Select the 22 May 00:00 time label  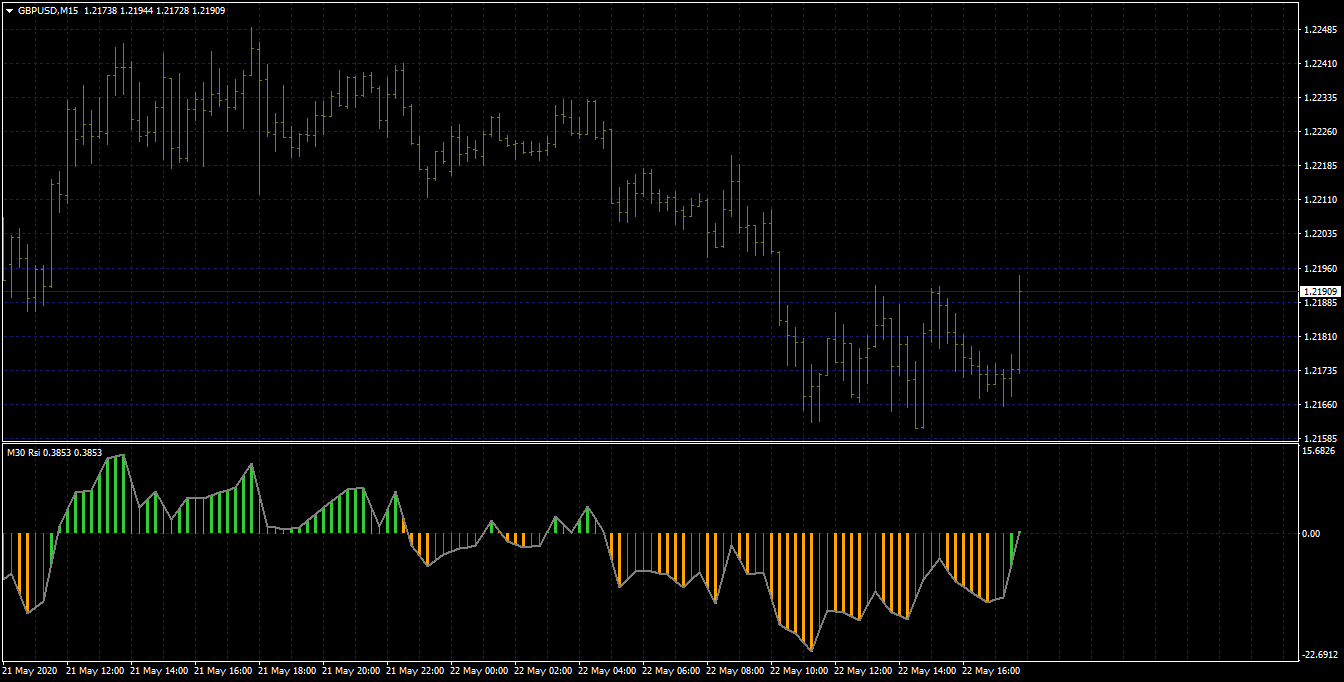[x=479, y=671]
